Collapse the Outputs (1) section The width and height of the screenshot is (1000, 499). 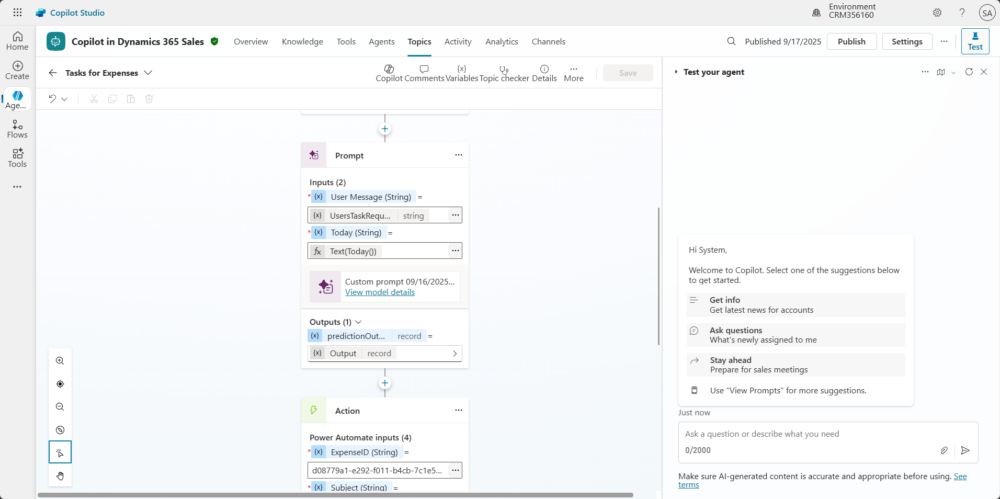click(358, 322)
